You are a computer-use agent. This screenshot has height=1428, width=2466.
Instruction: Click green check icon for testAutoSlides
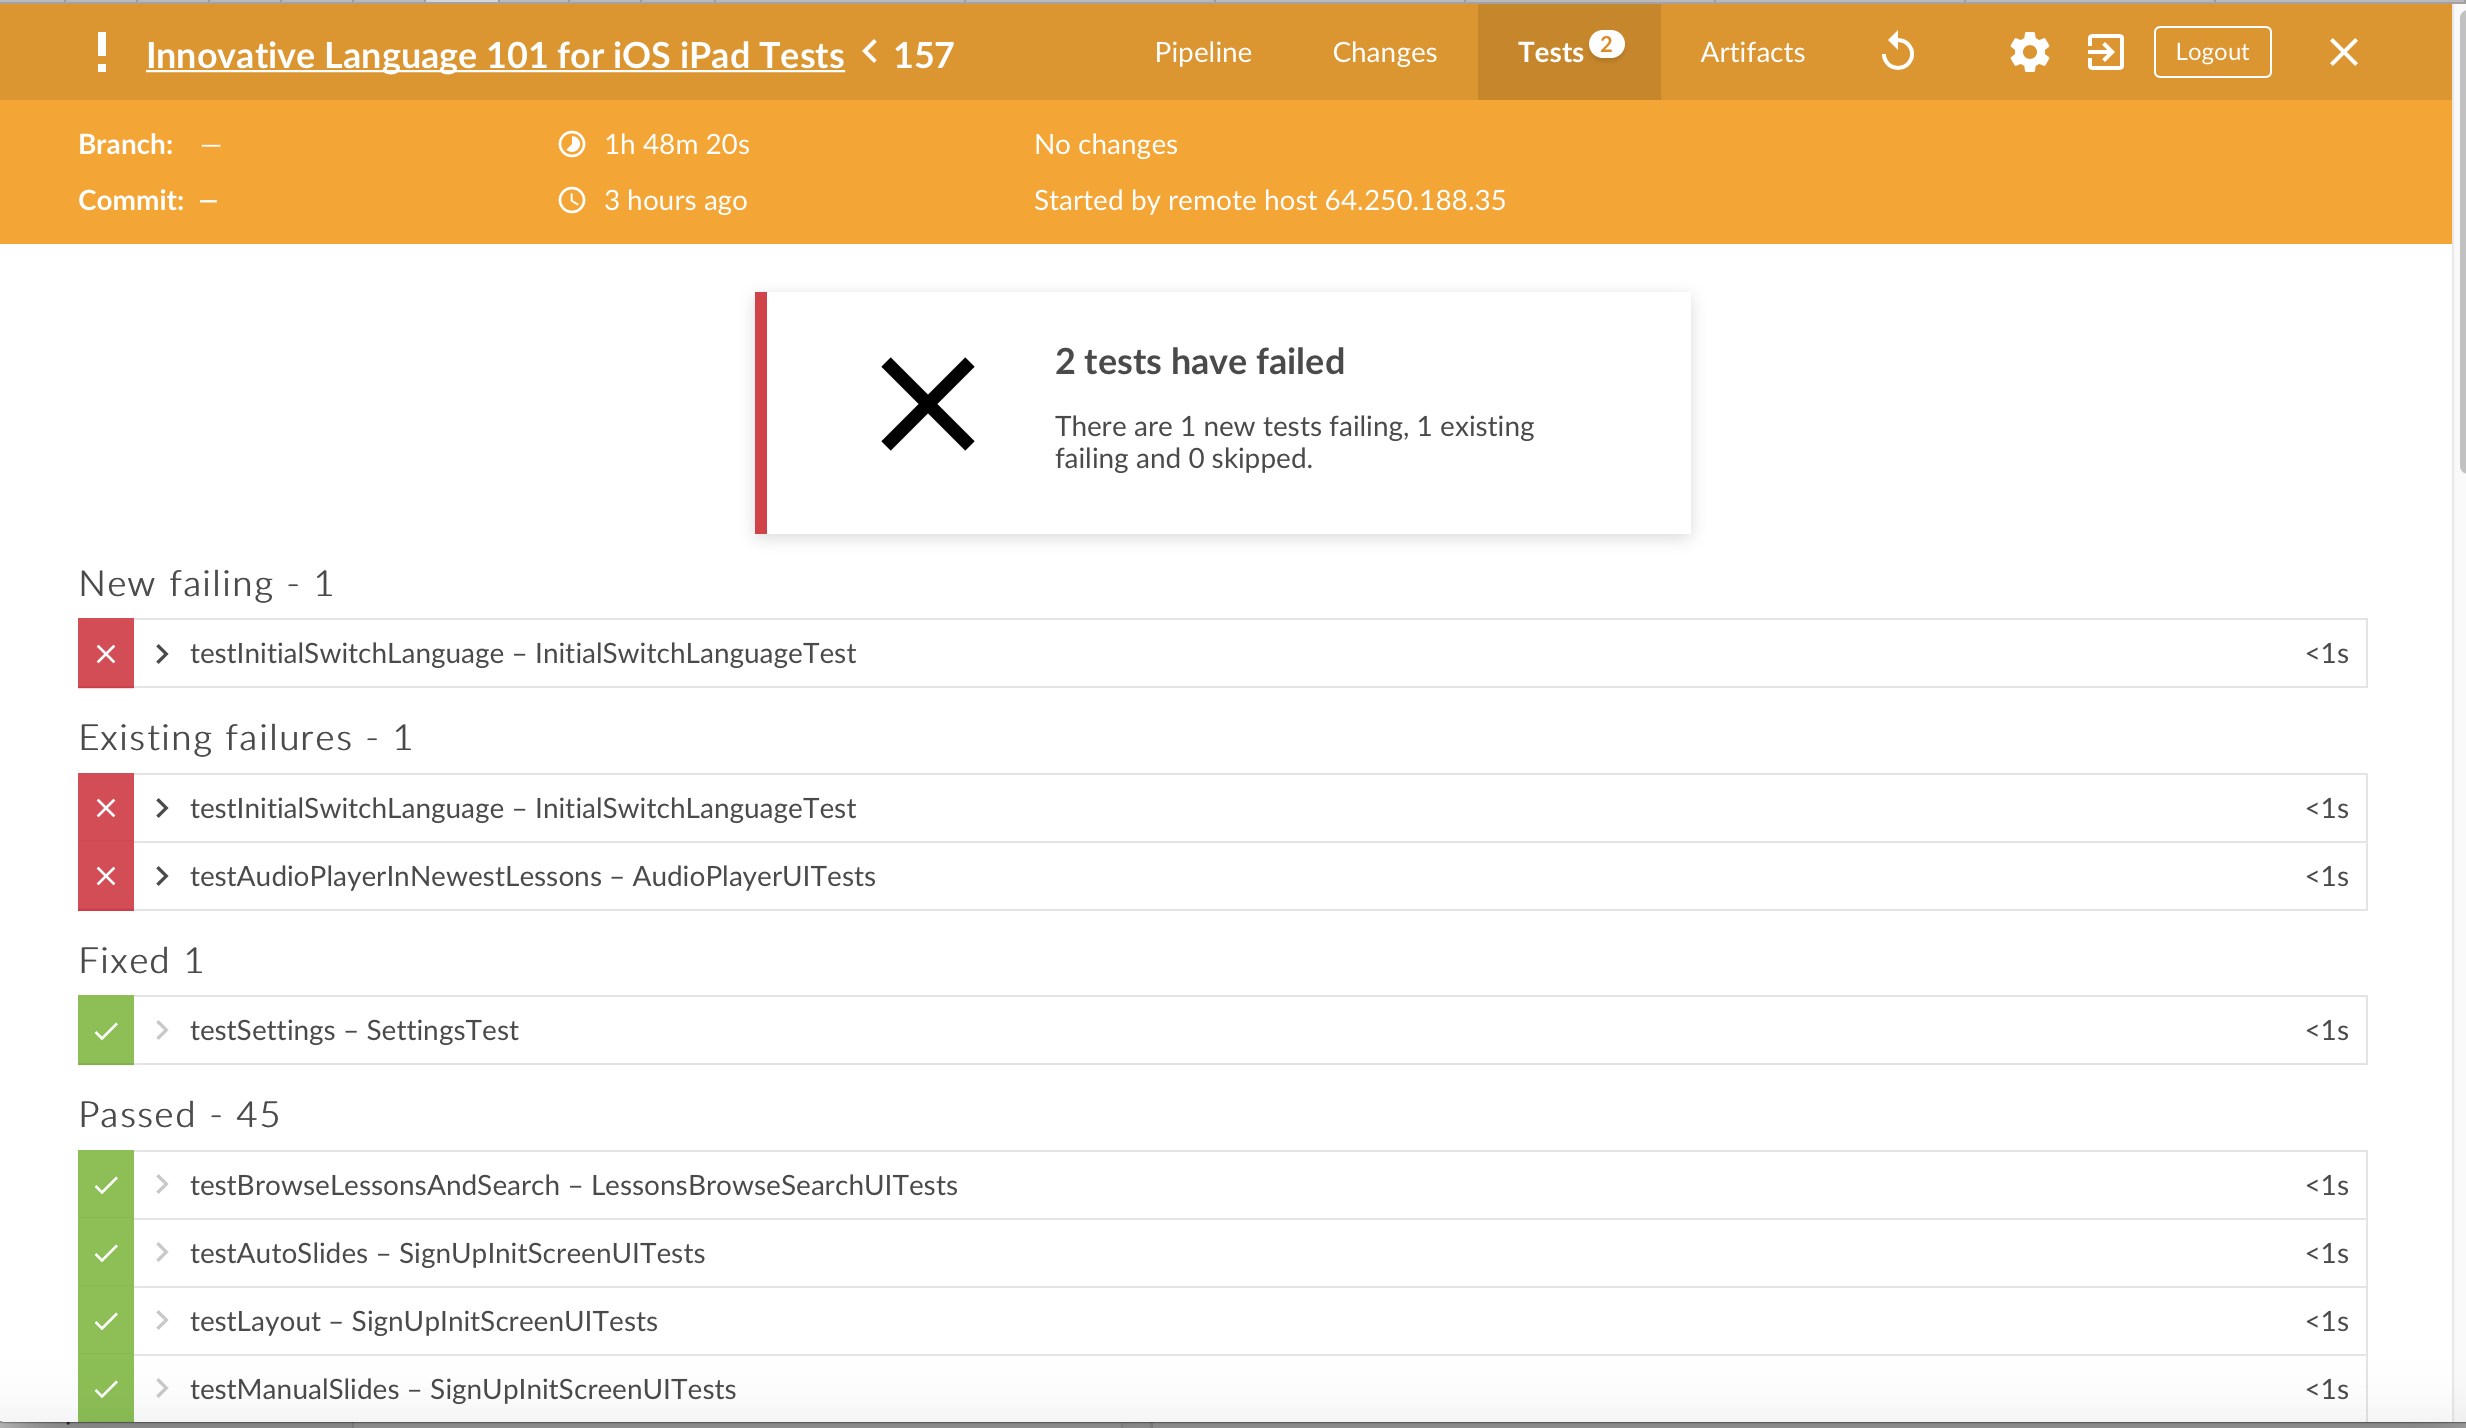click(106, 1253)
